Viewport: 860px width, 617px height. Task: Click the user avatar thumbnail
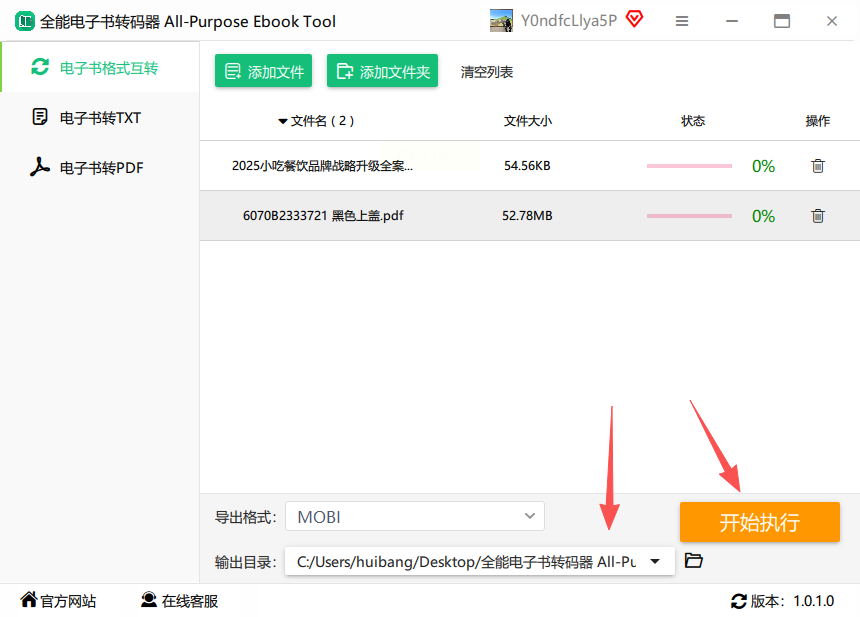click(x=501, y=21)
